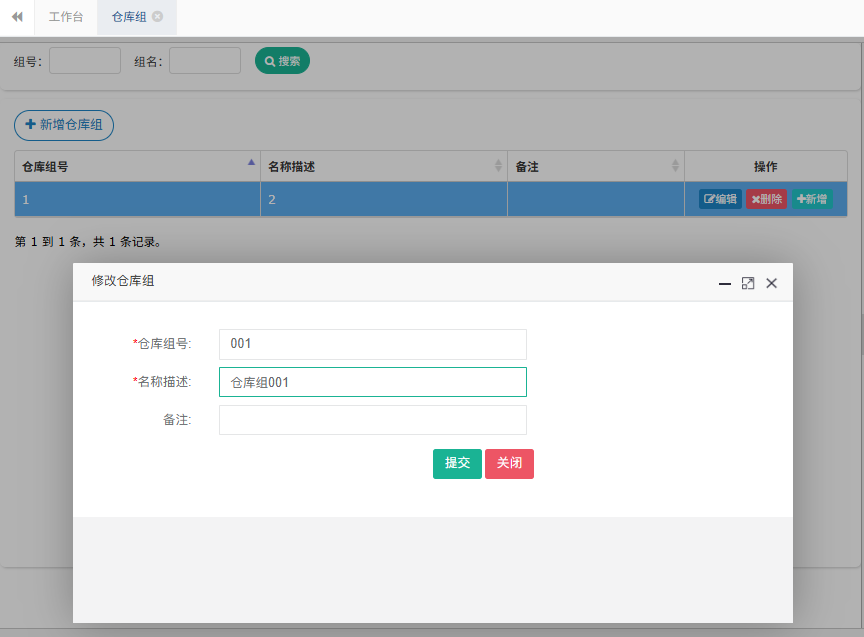The height and width of the screenshot is (637, 864).
Task: Sort by 备注 column arrows
Action: 675,166
